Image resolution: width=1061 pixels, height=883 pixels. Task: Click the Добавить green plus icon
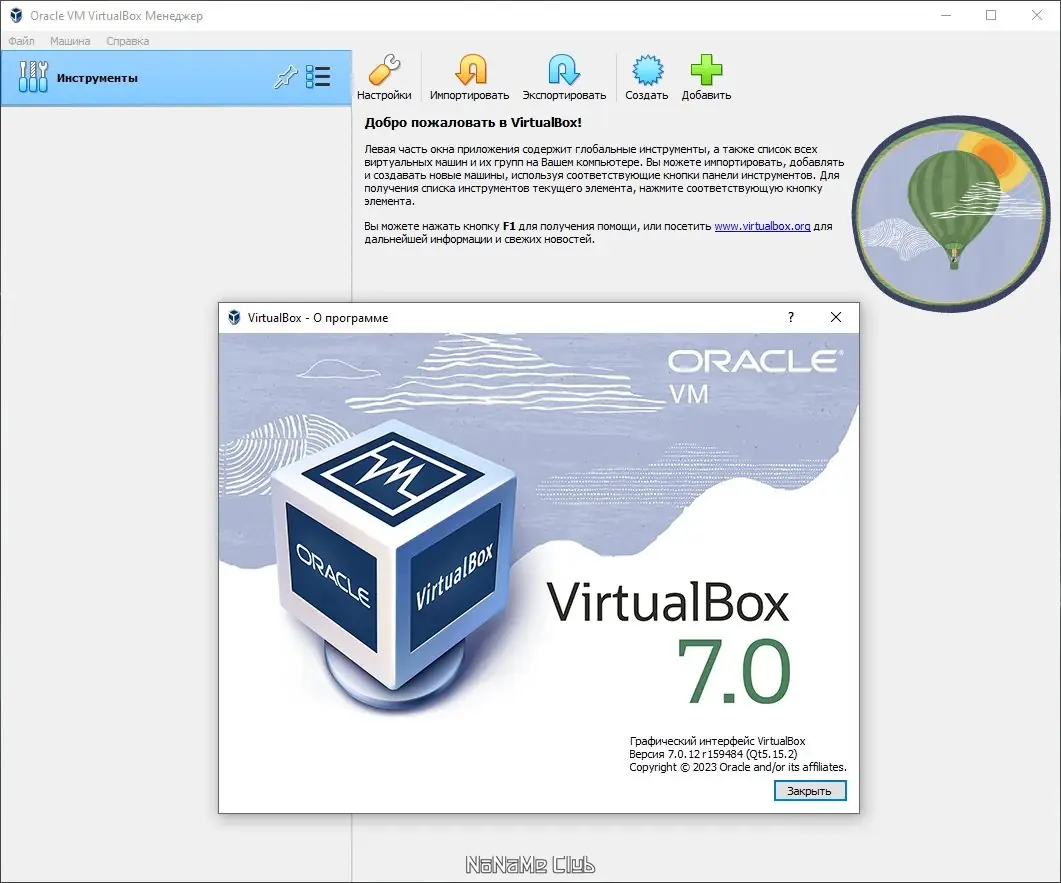(x=706, y=70)
